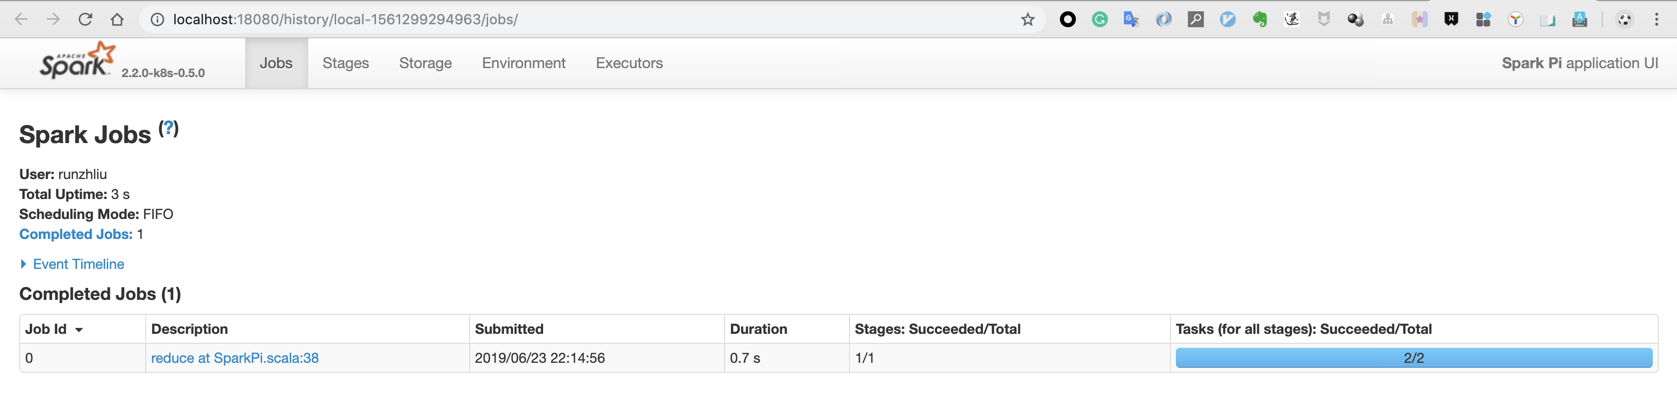Jump to Completed Jobs link
Viewport: 1677px width, 411px height.
coord(75,234)
